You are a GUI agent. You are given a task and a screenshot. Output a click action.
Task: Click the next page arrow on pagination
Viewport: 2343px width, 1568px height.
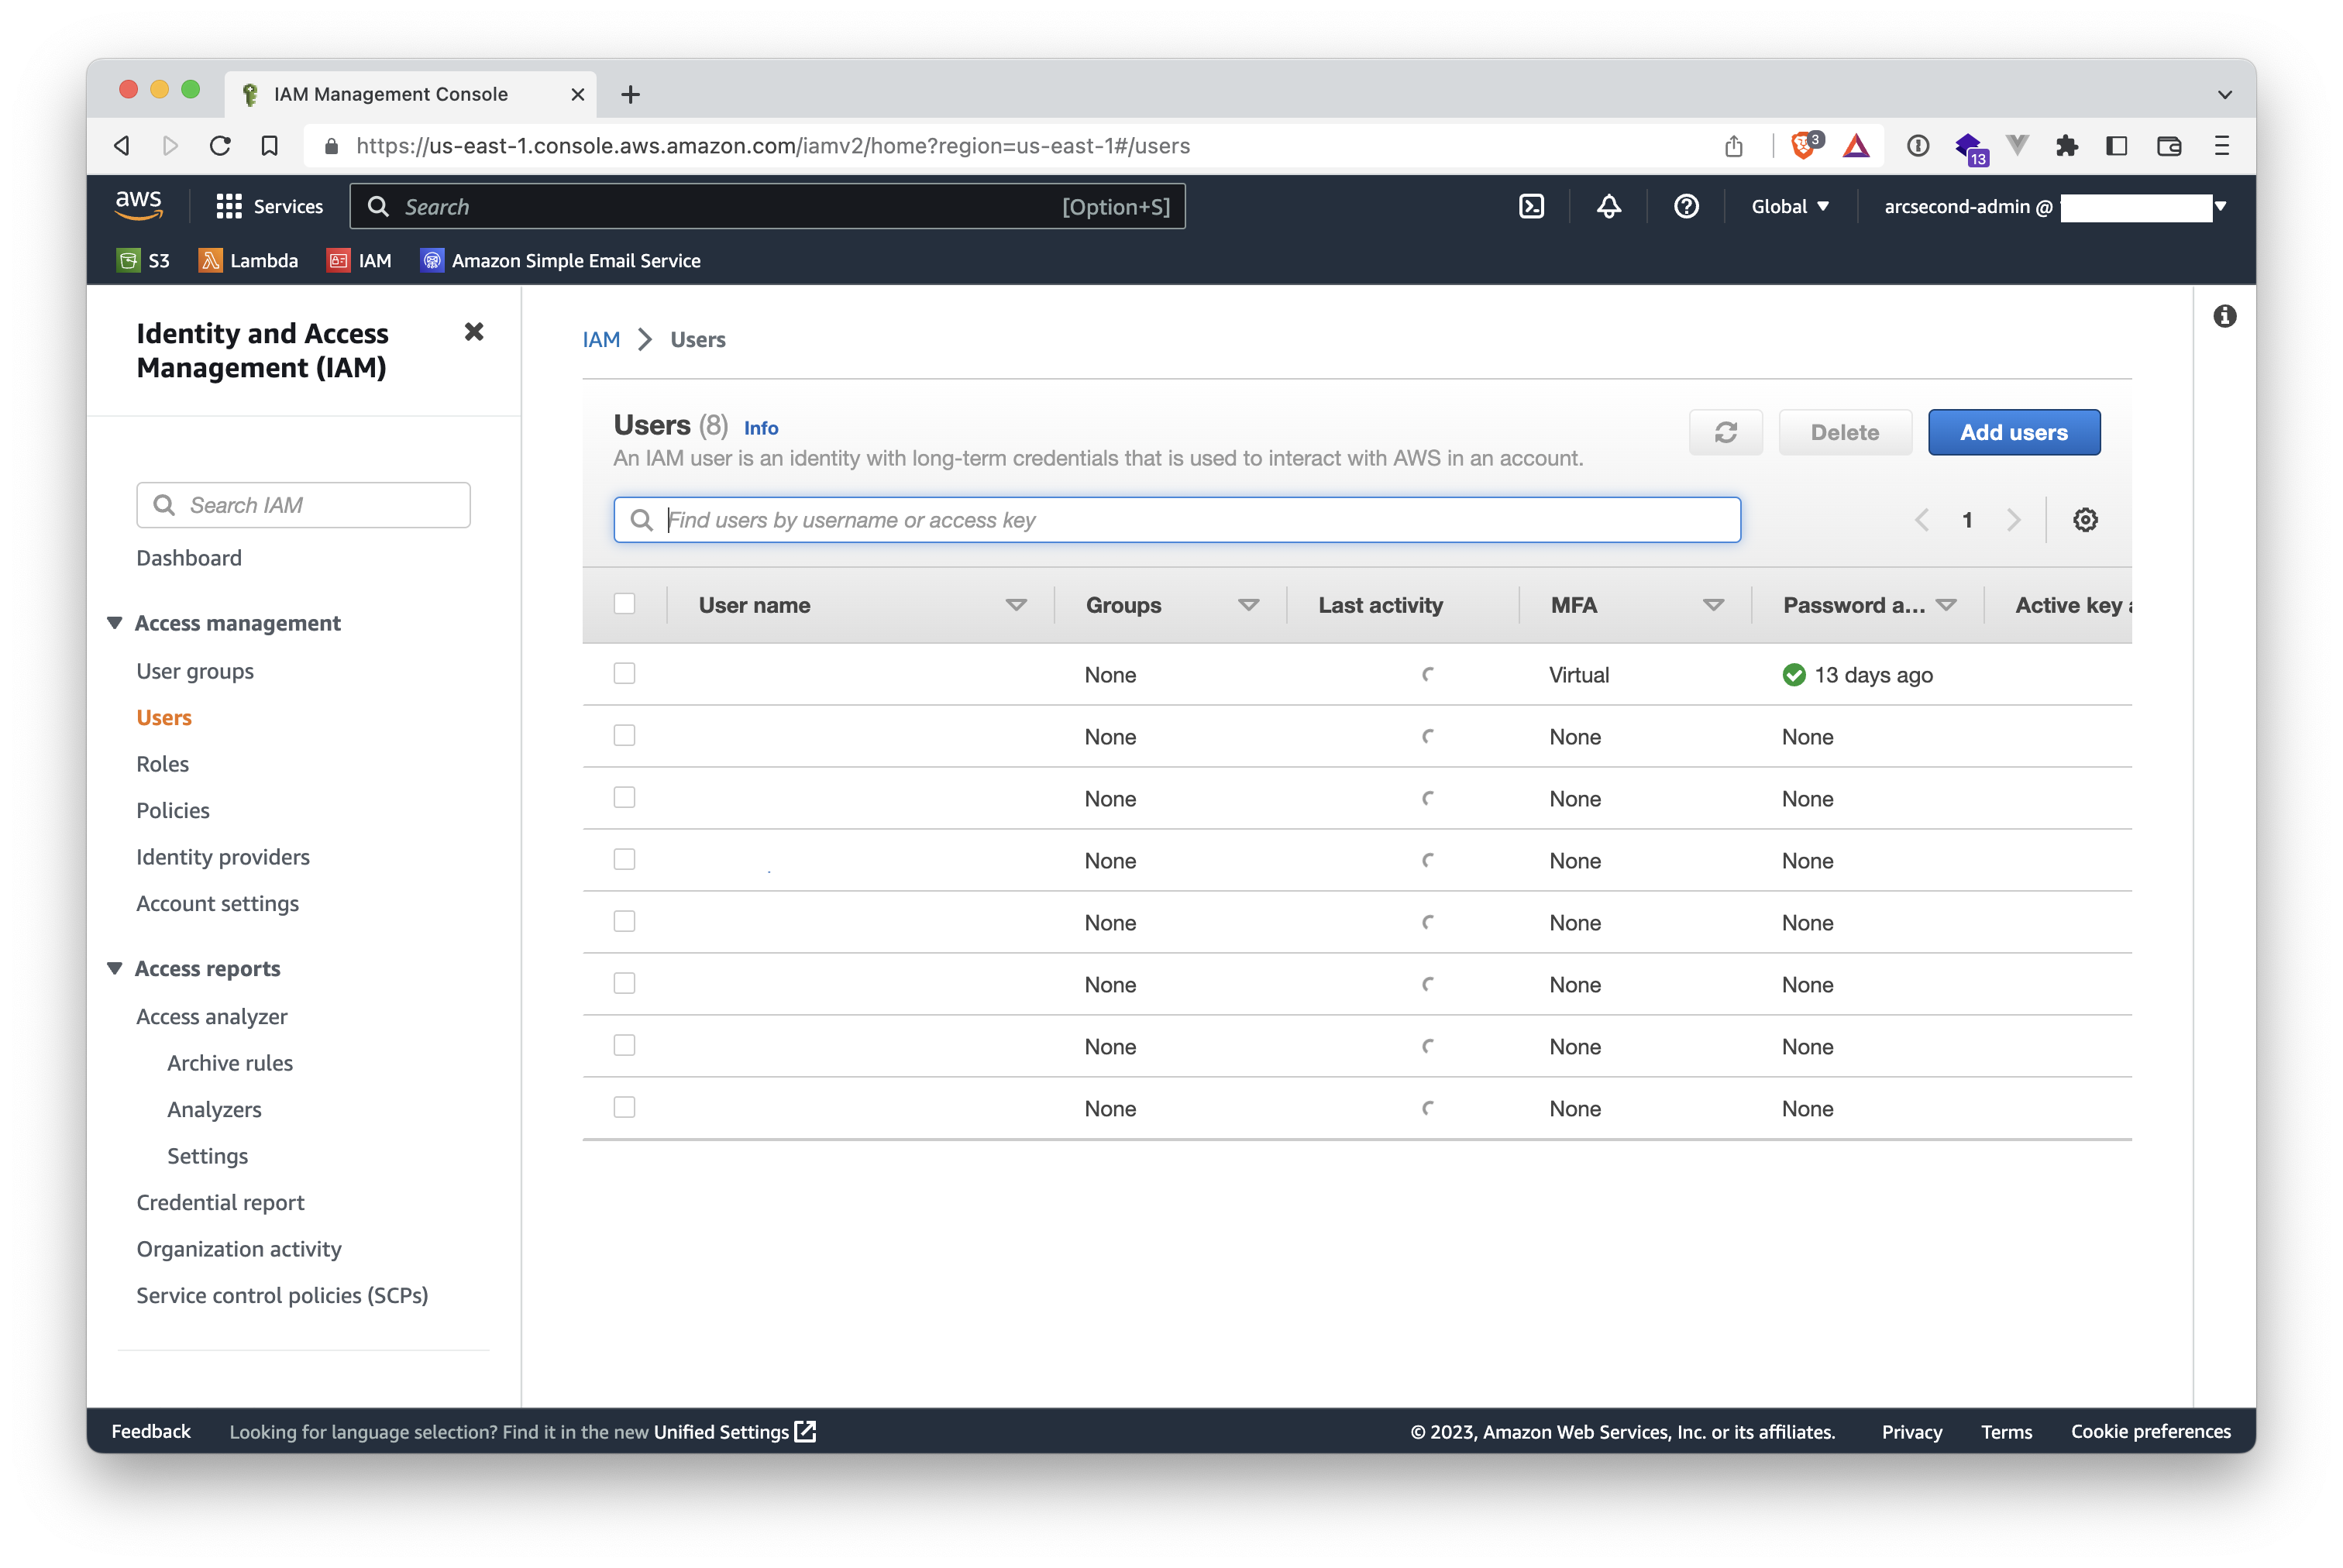pos(2012,518)
